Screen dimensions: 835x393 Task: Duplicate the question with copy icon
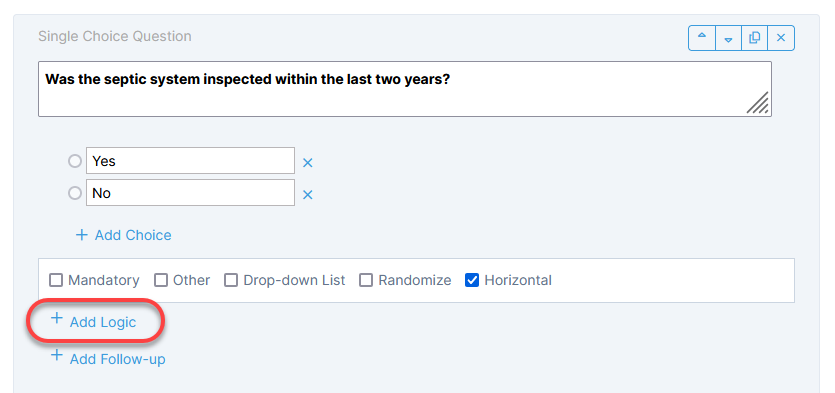[755, 38]
